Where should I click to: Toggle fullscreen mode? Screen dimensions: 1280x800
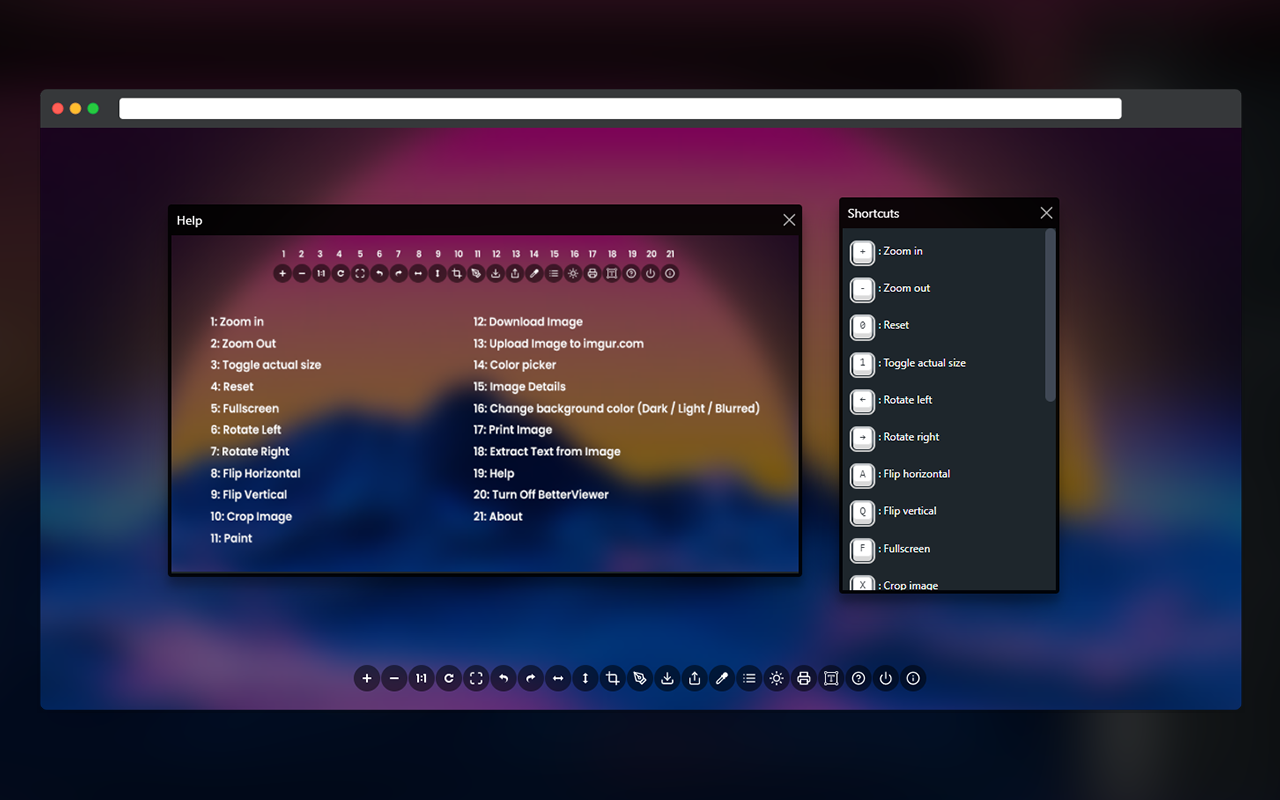click(475, 678)
